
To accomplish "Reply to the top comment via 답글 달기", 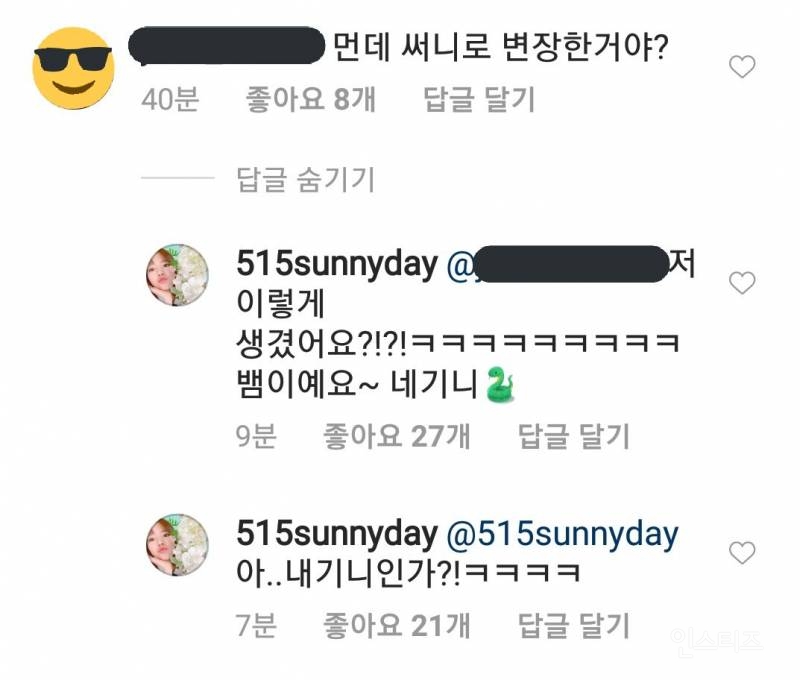I will click(480, 99).
